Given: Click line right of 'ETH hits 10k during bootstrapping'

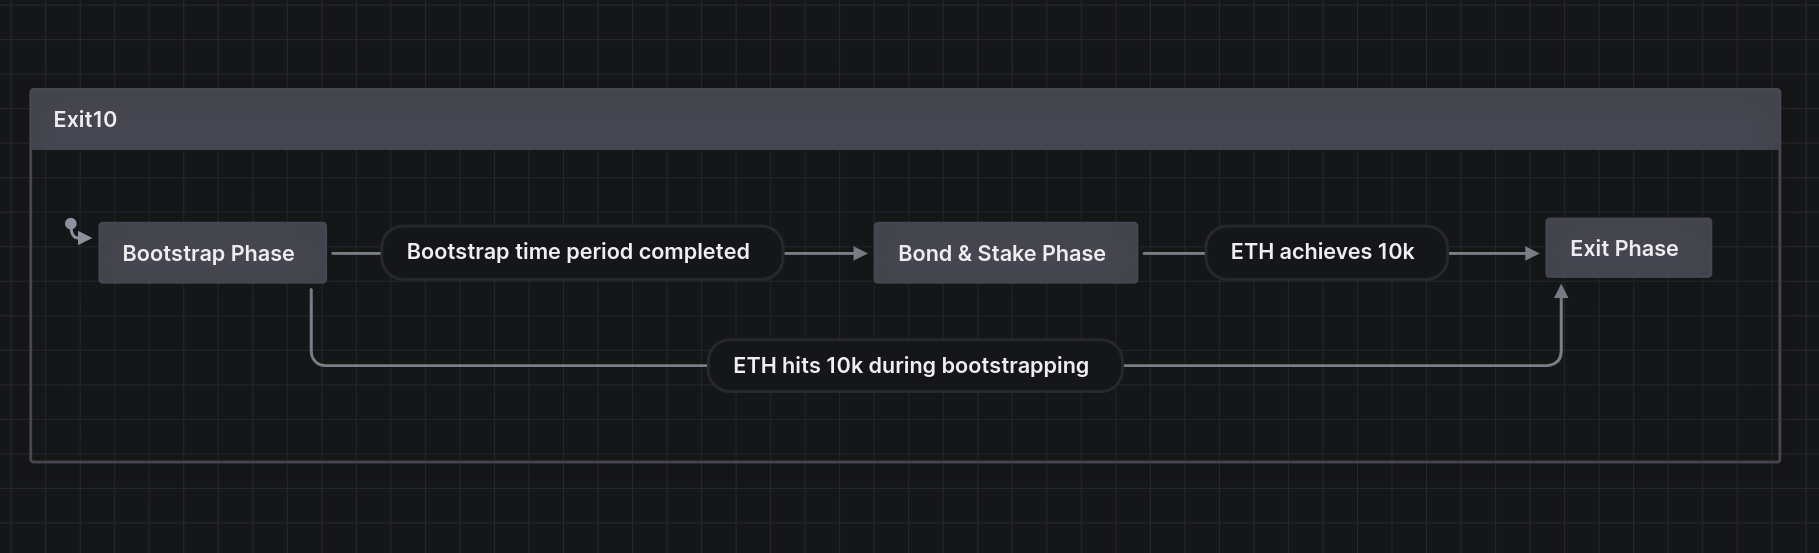Looking at the screenshot, I should (1340, 366).
